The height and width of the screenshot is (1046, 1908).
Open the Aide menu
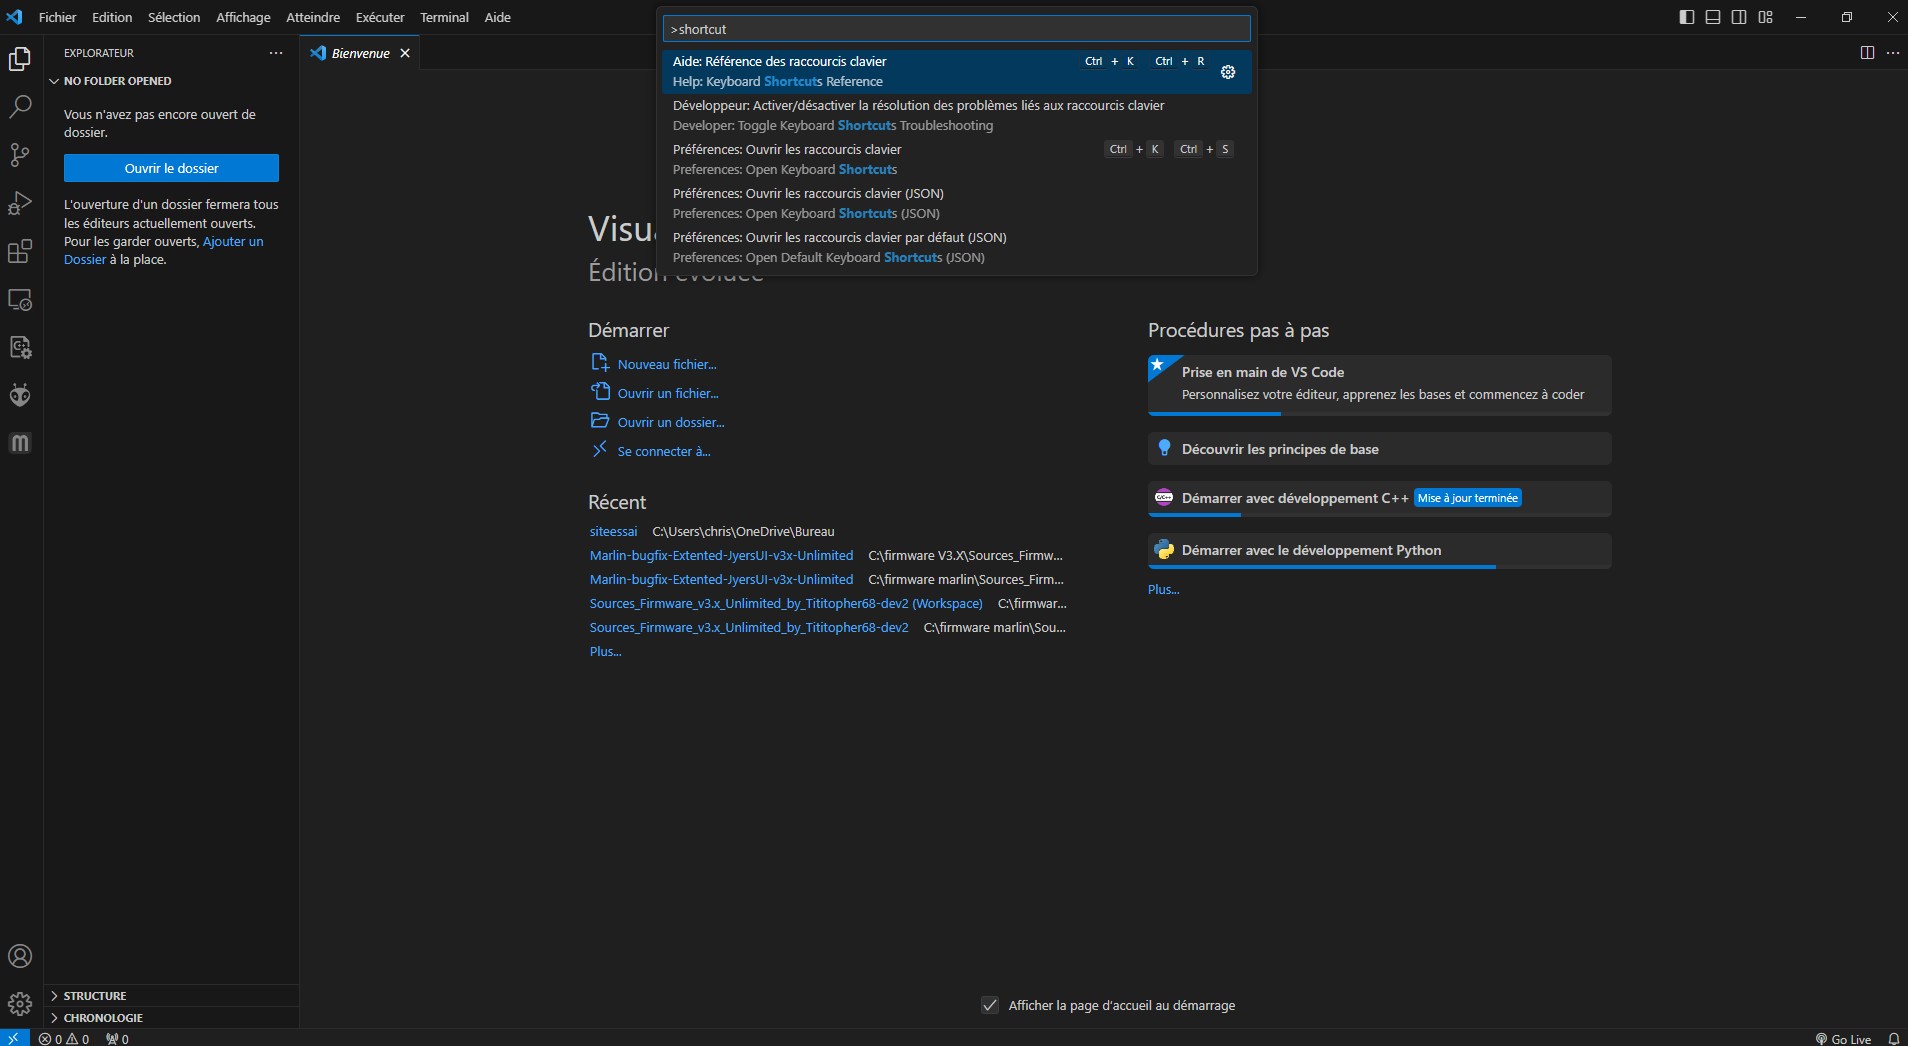497,17
